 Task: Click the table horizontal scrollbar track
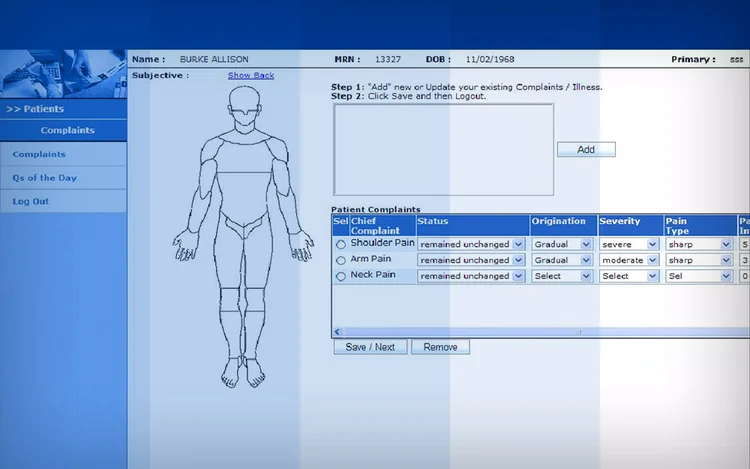point(545,332)
